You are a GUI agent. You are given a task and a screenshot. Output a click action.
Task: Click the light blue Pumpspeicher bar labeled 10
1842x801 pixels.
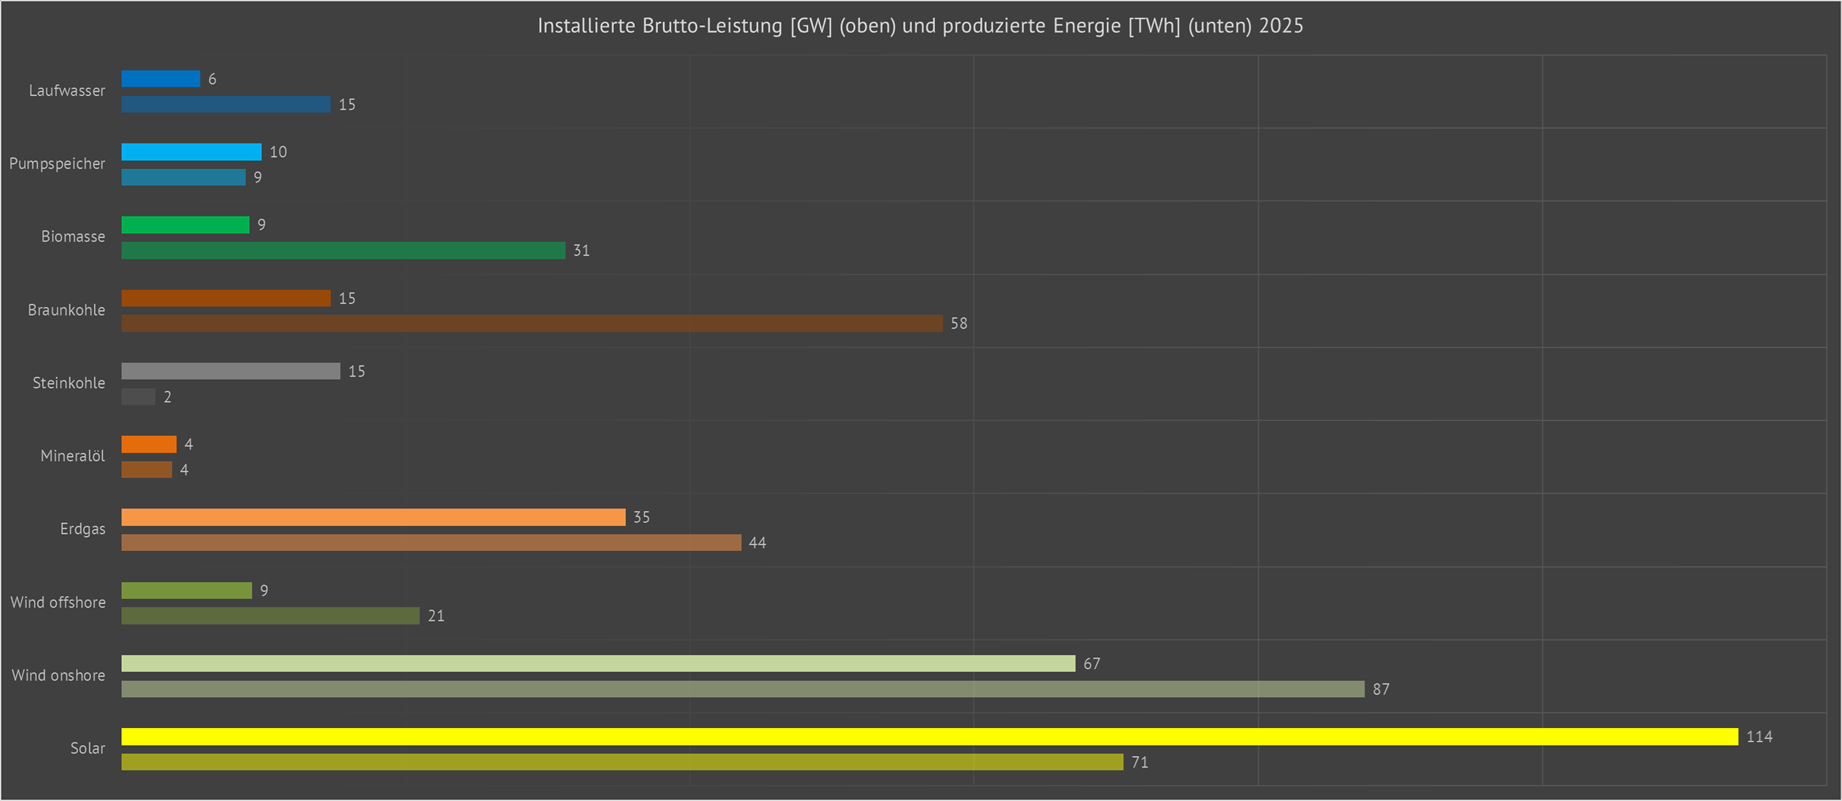tap(191, 152)
